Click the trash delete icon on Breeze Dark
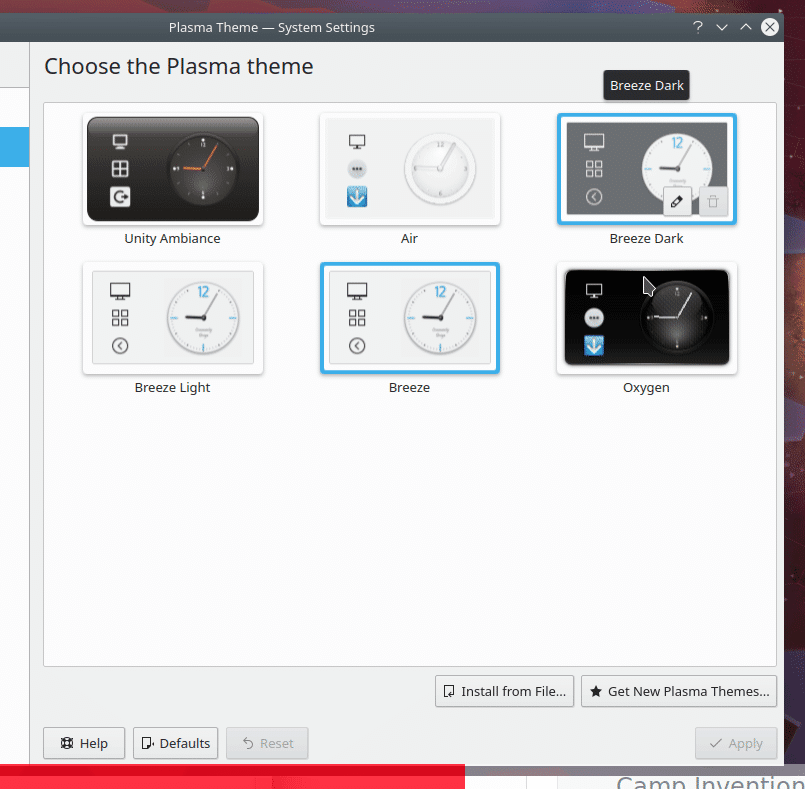The image size is (805, 789). [713, 201]
